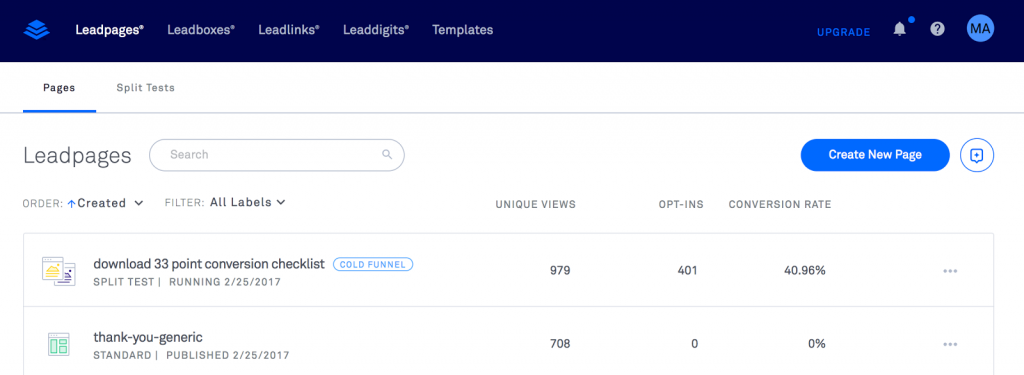Click the magnifier icon in Search
Screen dimensions: 1024x375
(x=387, y=155)
